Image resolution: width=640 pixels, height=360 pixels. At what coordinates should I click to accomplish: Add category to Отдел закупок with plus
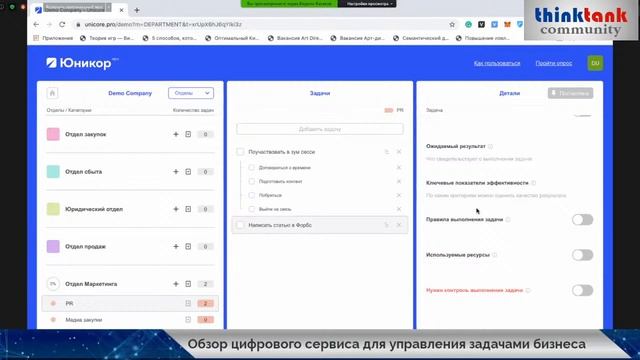(x=176, y=134)
